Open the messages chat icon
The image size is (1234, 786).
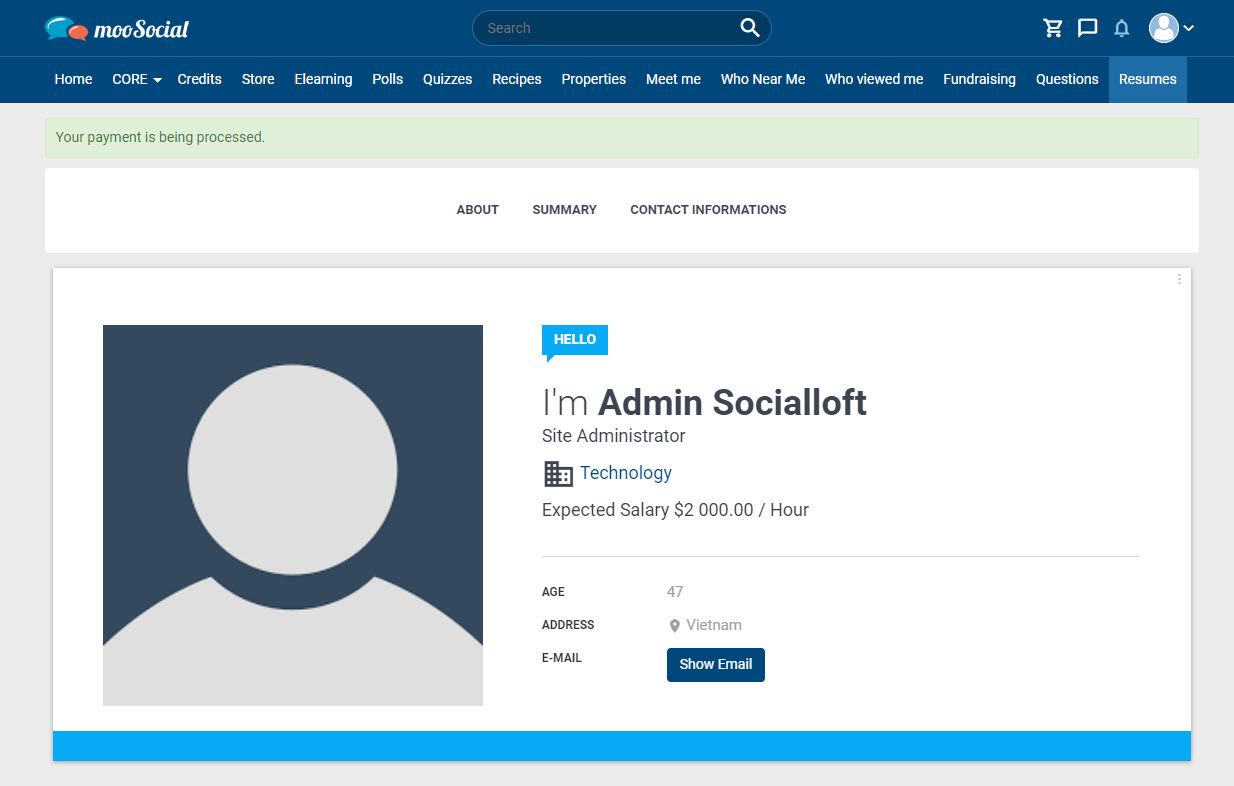pyautogui.click(x=1087, y=28)
